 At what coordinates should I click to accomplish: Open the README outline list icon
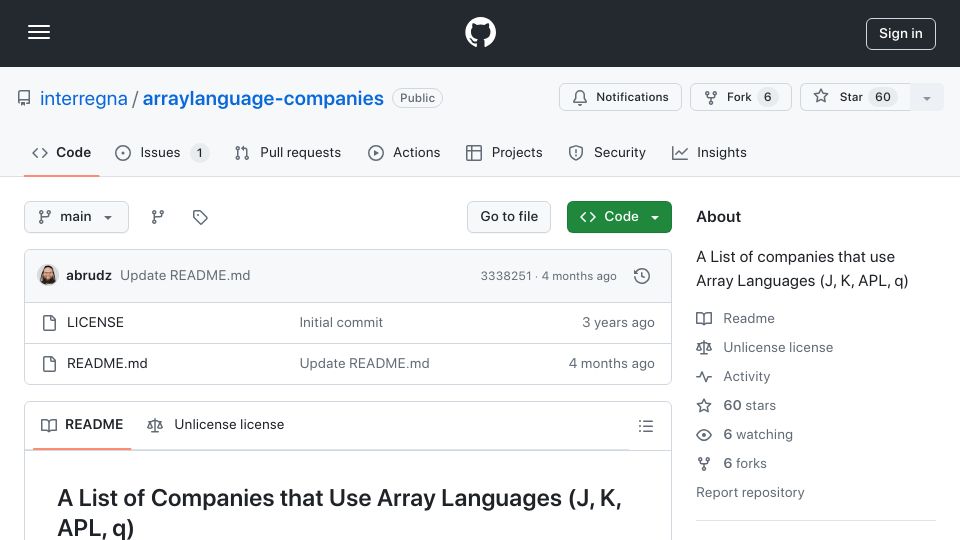(x=645, y=426)
